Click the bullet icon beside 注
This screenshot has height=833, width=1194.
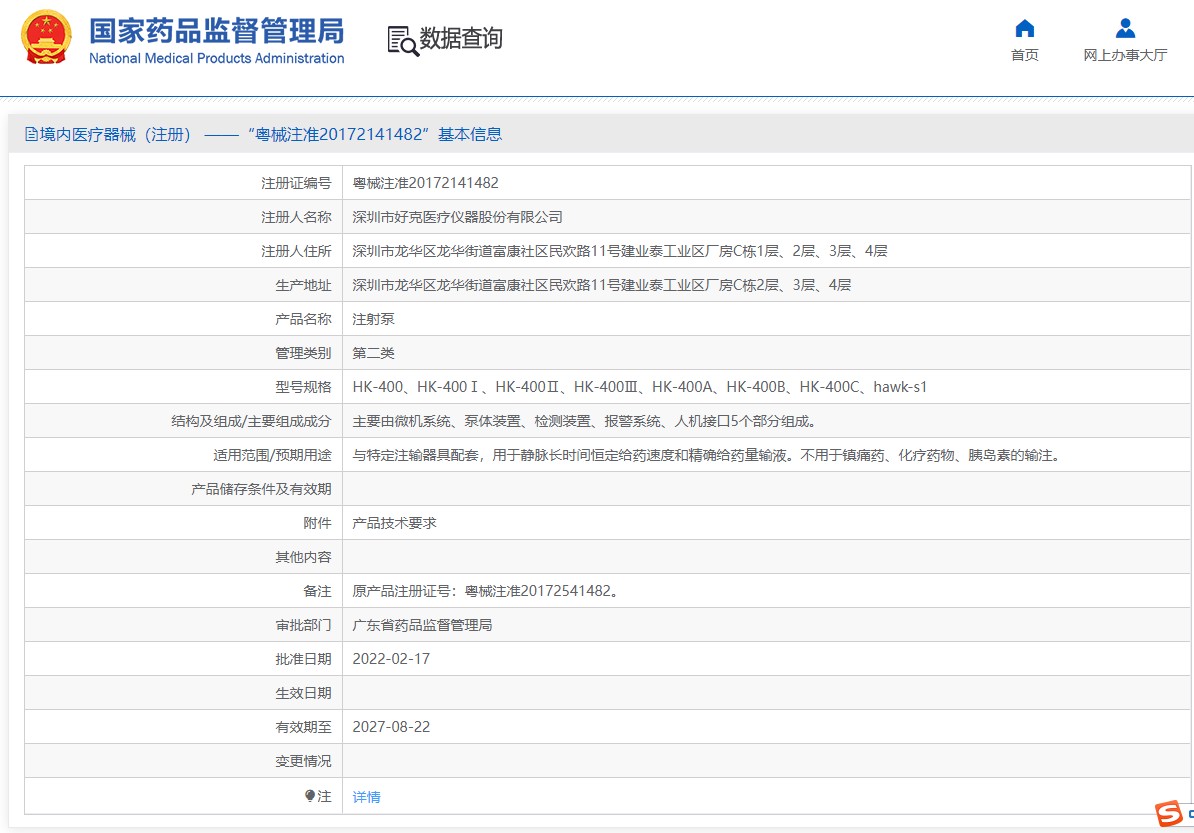tap(310, 796)
